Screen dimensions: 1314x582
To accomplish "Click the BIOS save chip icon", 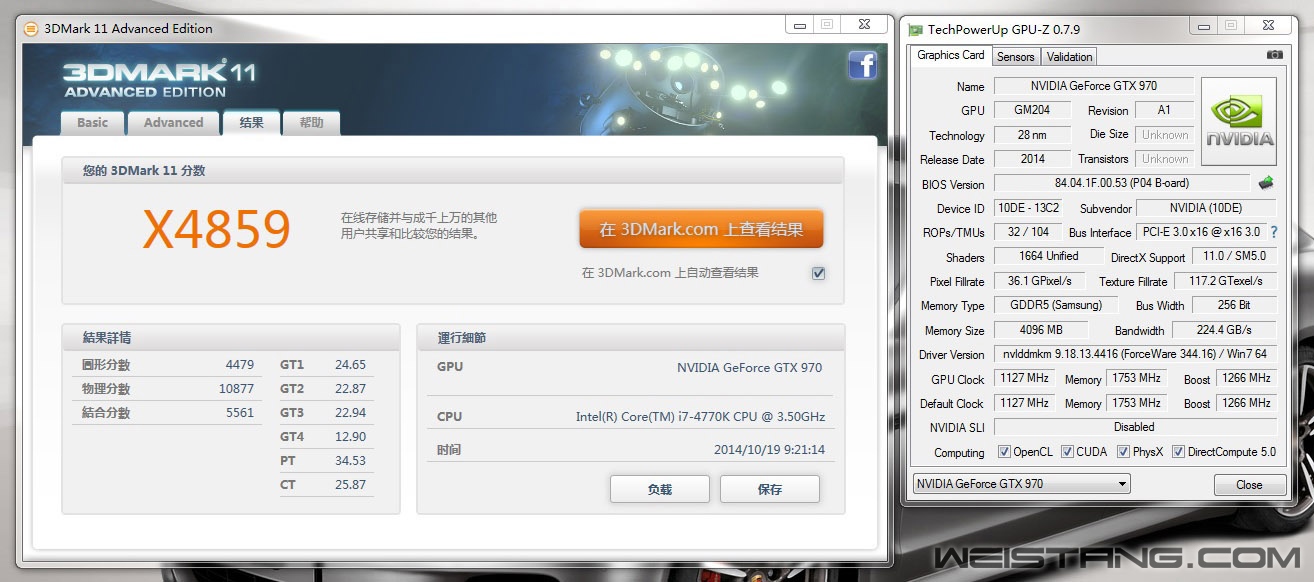I will (x=1266, y=183).
